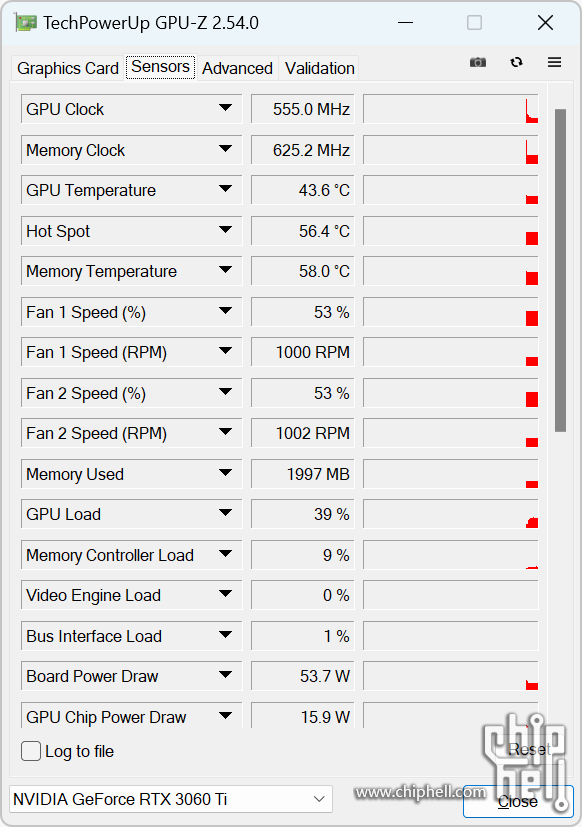The image size is (582, 827).
Task: Open the Fan 1 Speed (RPM) dropdown
Action: point(225,351)
